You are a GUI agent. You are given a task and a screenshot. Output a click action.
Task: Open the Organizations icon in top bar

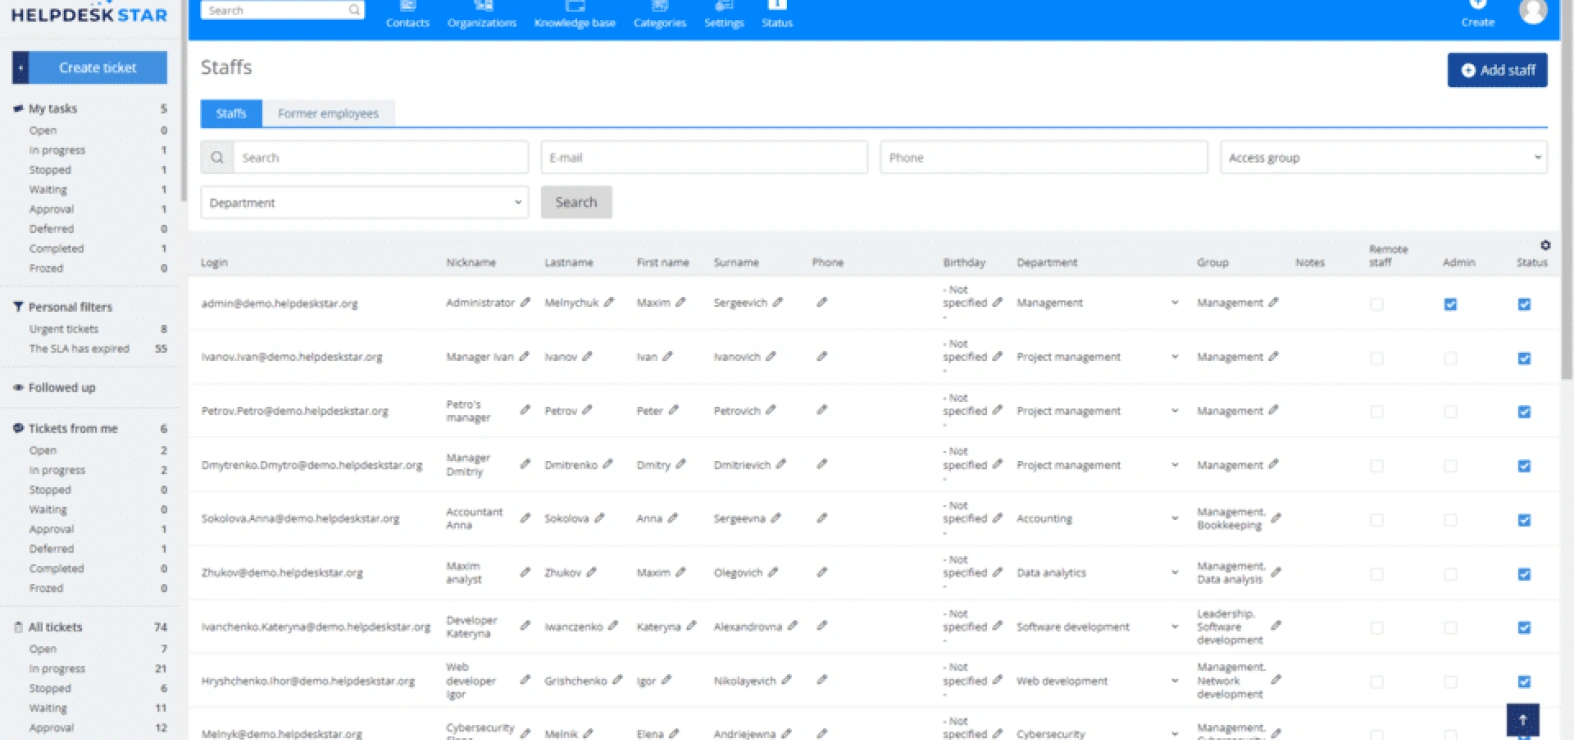point(482,7)
